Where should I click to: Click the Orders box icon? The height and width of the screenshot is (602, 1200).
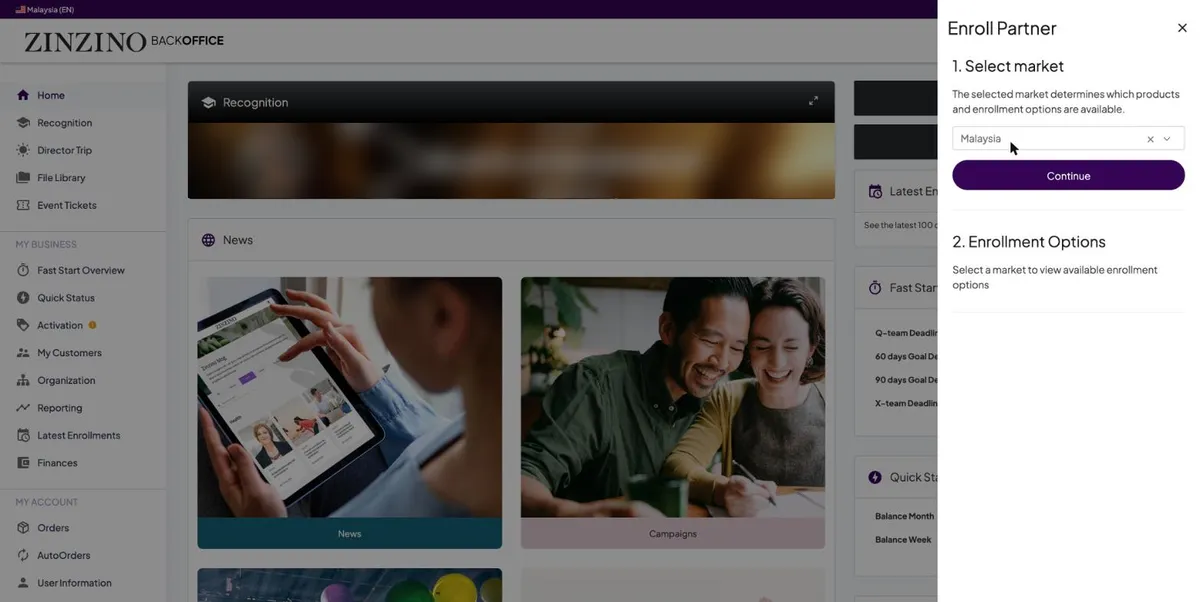(x=23, y=528)
